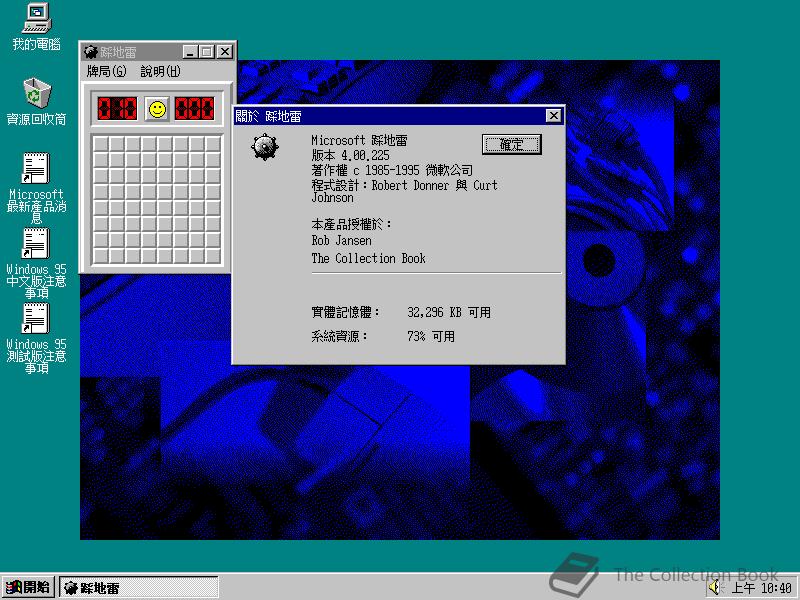This screenshot has width=800, height=600.
Task: Open the 開始 Start button
Action: pyautogui.click(x=28, y=587)
